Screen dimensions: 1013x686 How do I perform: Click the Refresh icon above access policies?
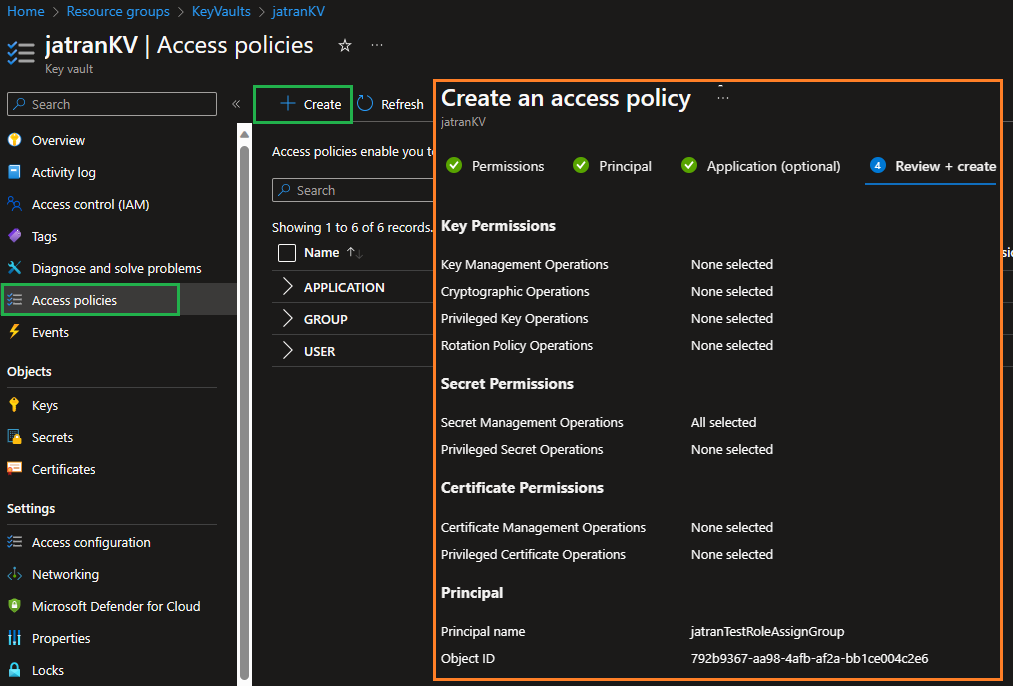[367, 104]
